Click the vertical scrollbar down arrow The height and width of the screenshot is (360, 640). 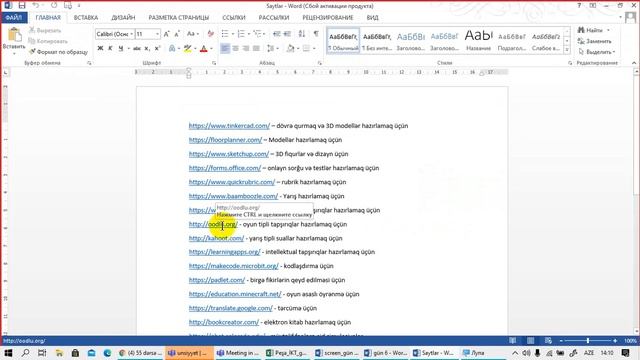636,331
